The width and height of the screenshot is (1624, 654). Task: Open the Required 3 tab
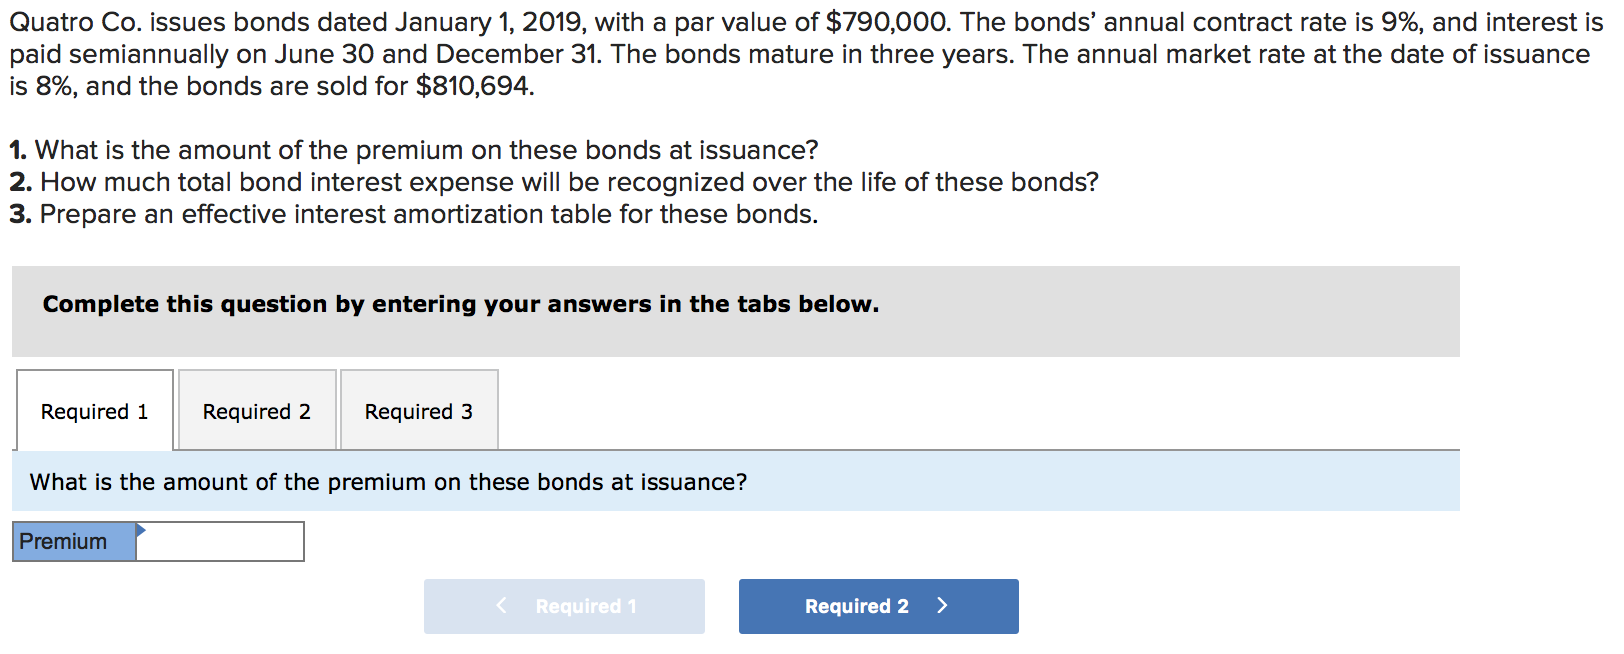tap(418, 410)
